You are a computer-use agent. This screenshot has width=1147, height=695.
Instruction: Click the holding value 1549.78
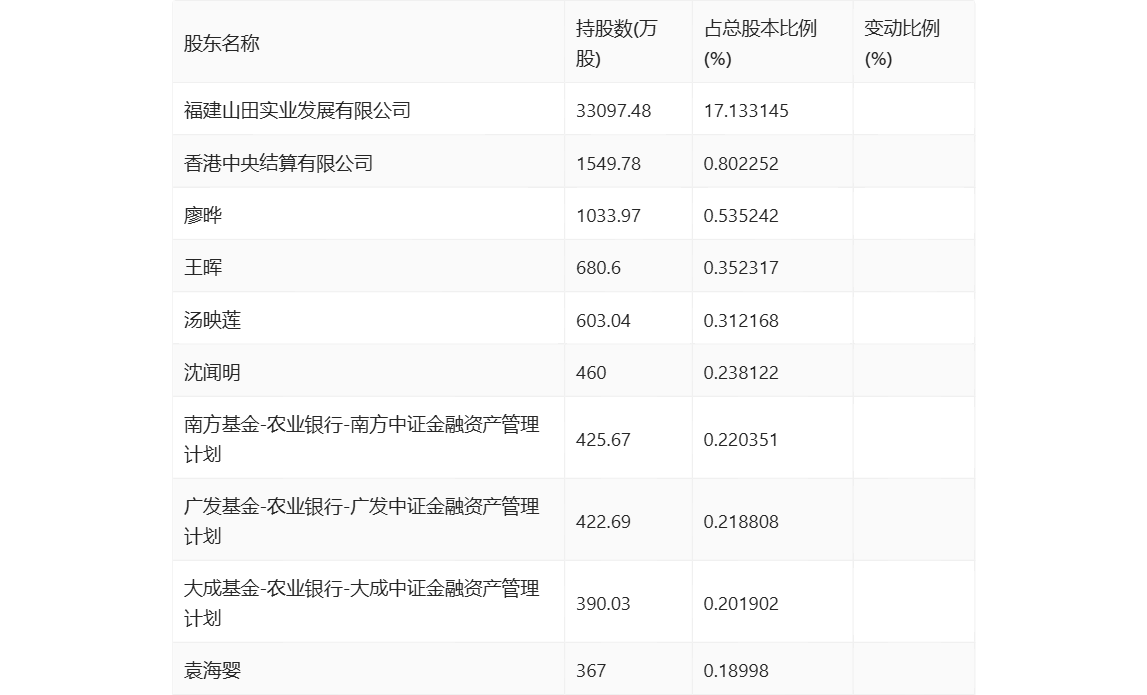point(608,163)
